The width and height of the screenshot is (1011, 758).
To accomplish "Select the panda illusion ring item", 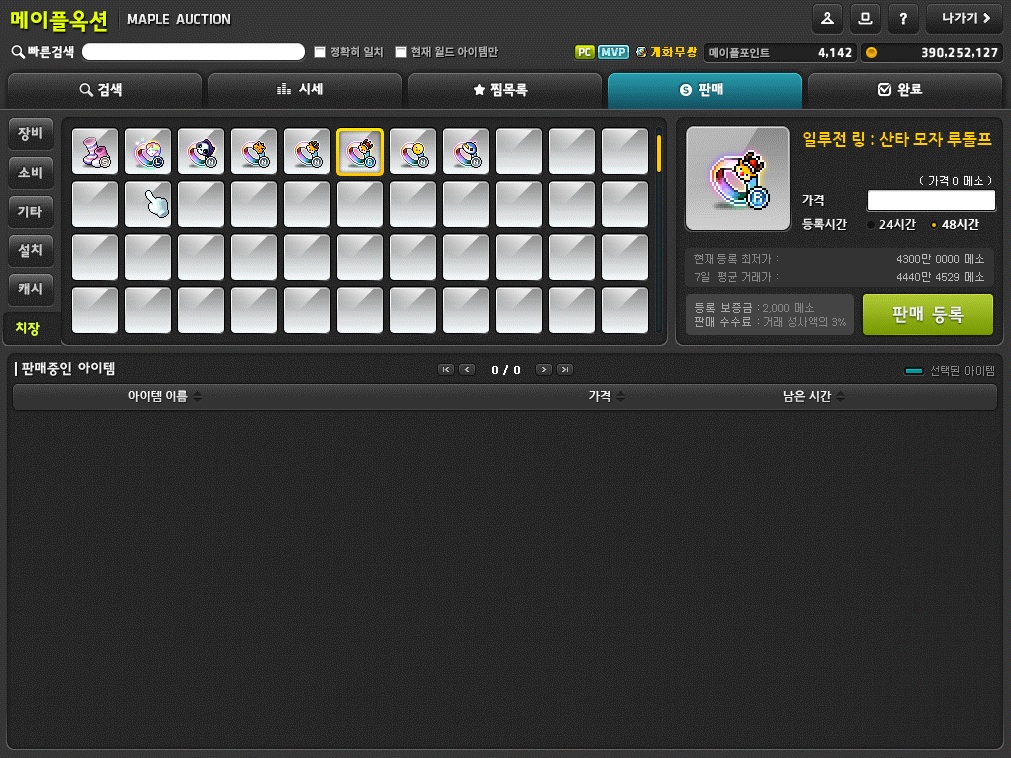I will point(201,151).
